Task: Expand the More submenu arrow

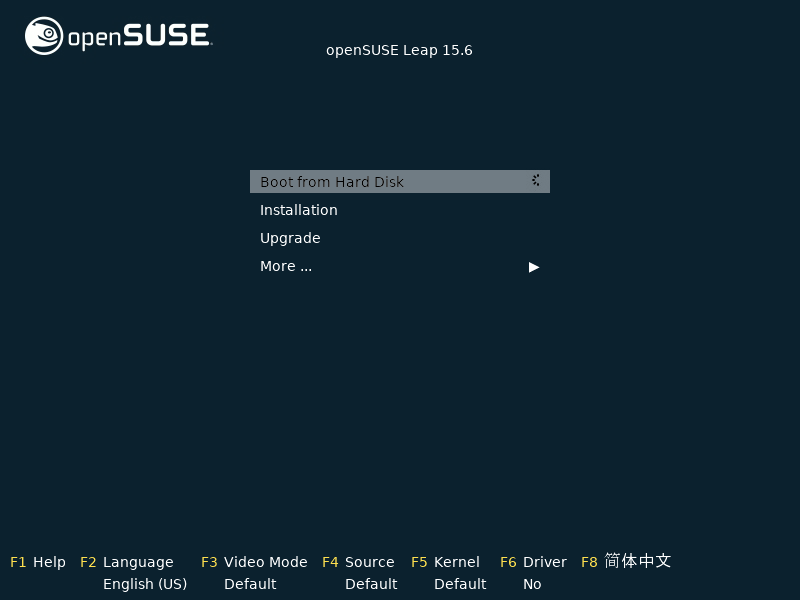Action: 534,267
